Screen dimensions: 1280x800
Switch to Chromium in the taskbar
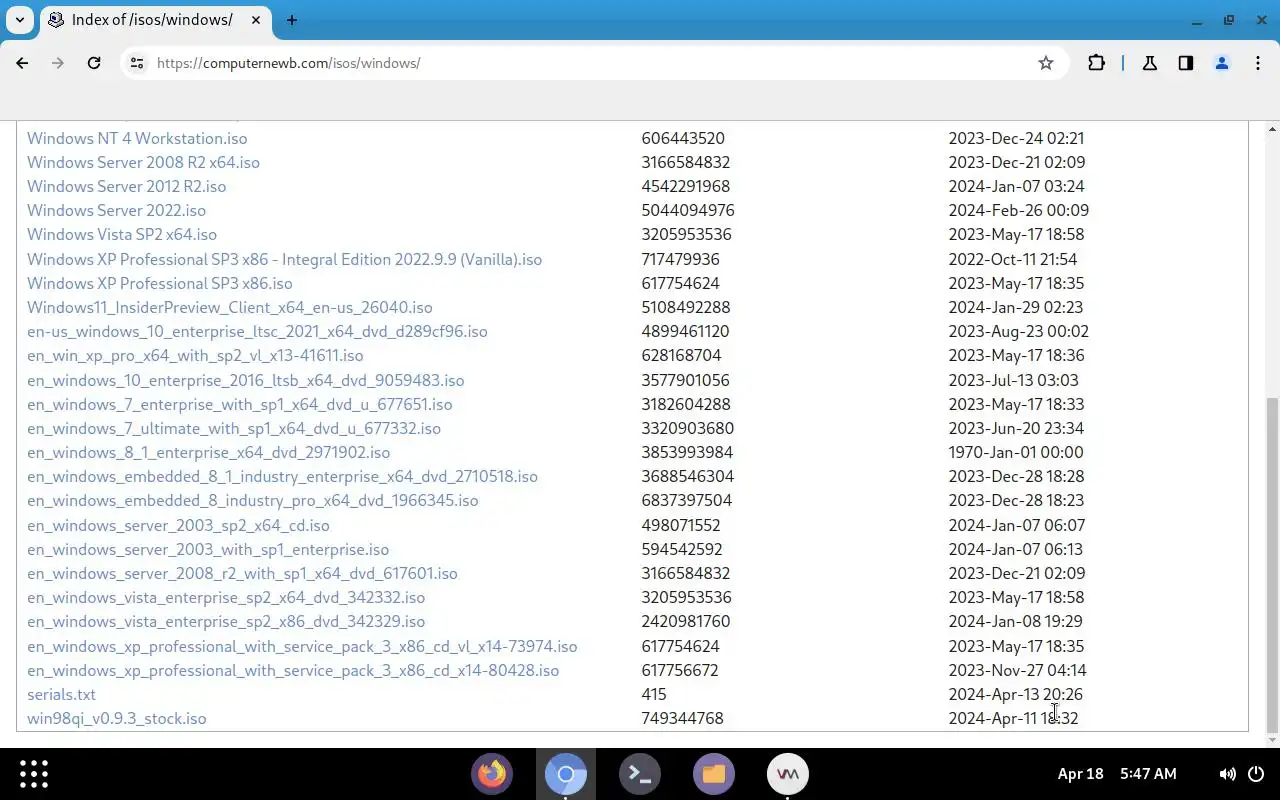(x=565, y=774)
